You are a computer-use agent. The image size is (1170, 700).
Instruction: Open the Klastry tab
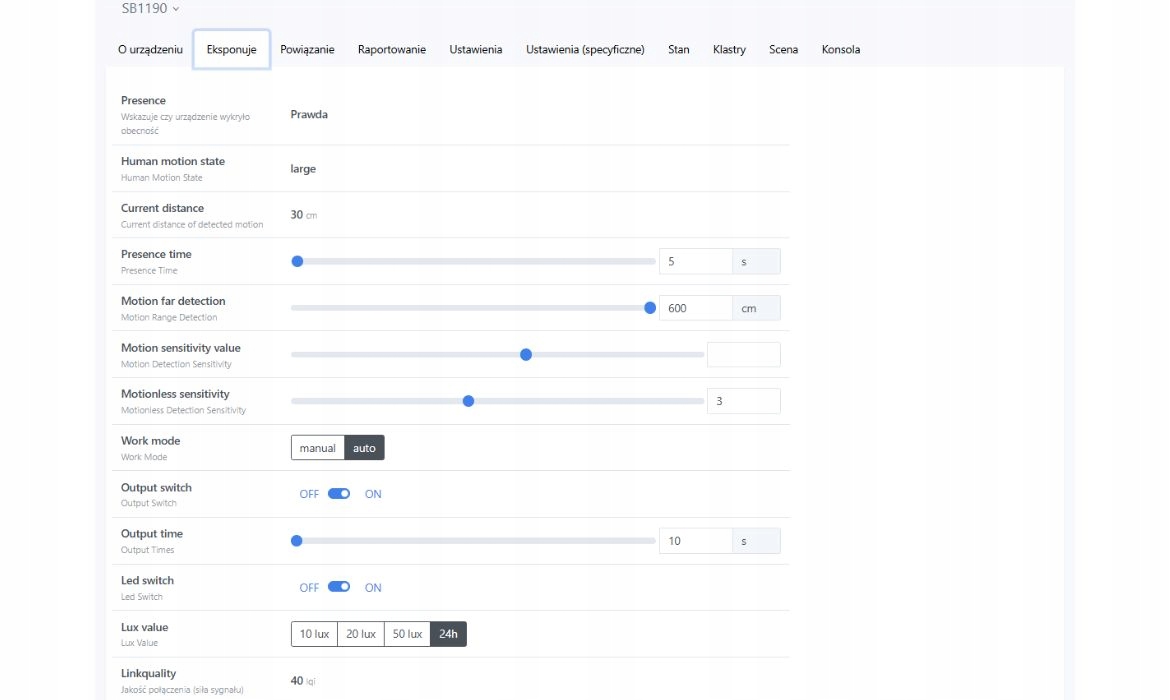[x=729, y=49]
